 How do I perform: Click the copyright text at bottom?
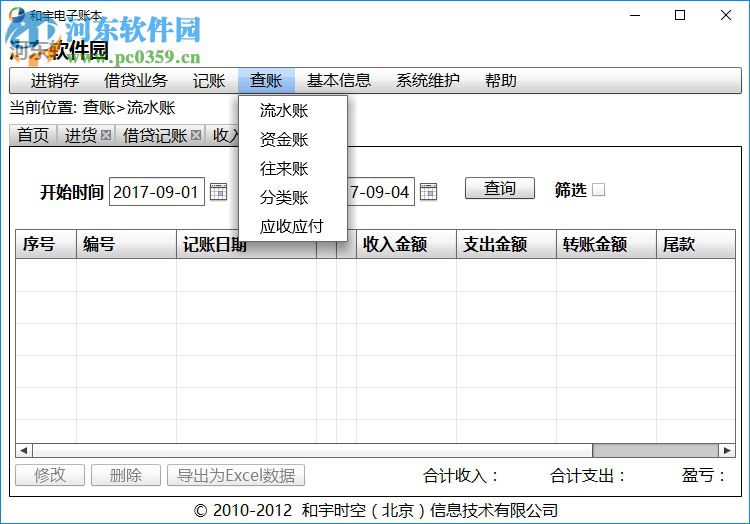(375, 511)
